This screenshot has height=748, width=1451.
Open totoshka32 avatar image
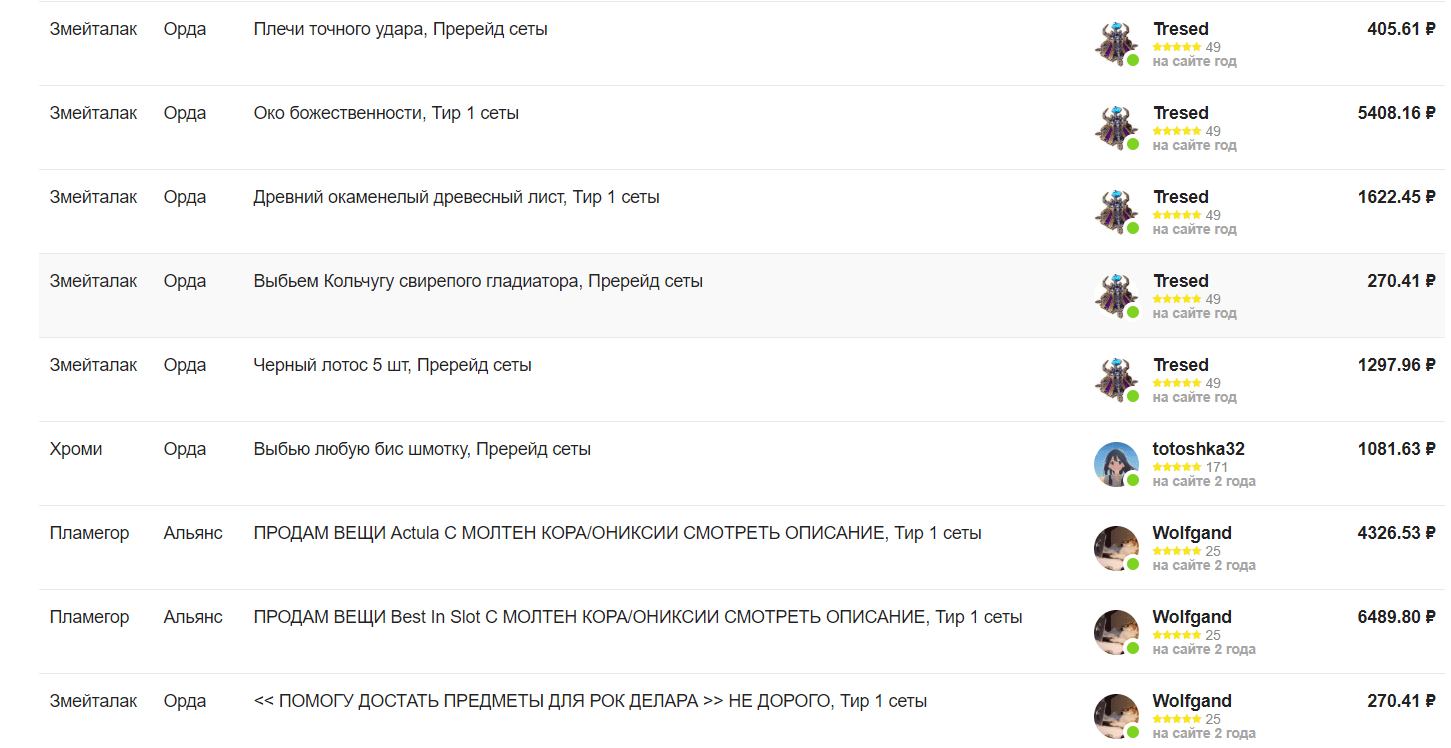(1116, 464)
